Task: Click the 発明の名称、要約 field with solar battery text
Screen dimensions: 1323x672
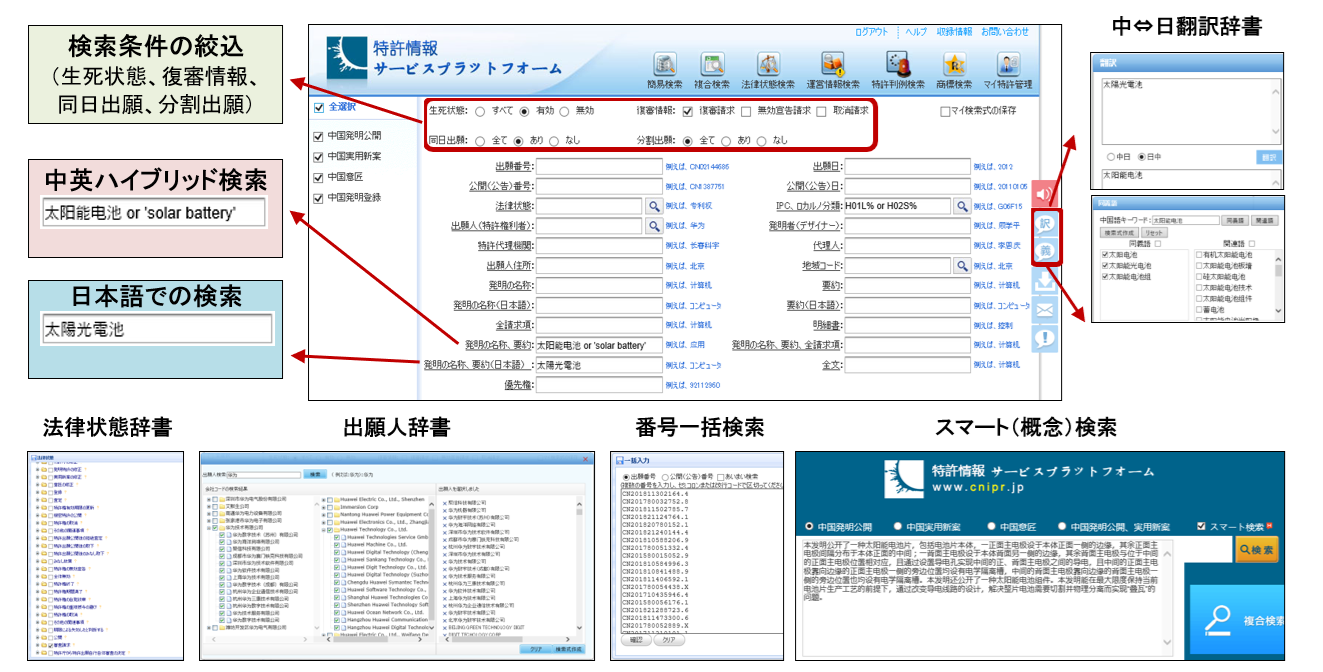Action: pos(599,345)
